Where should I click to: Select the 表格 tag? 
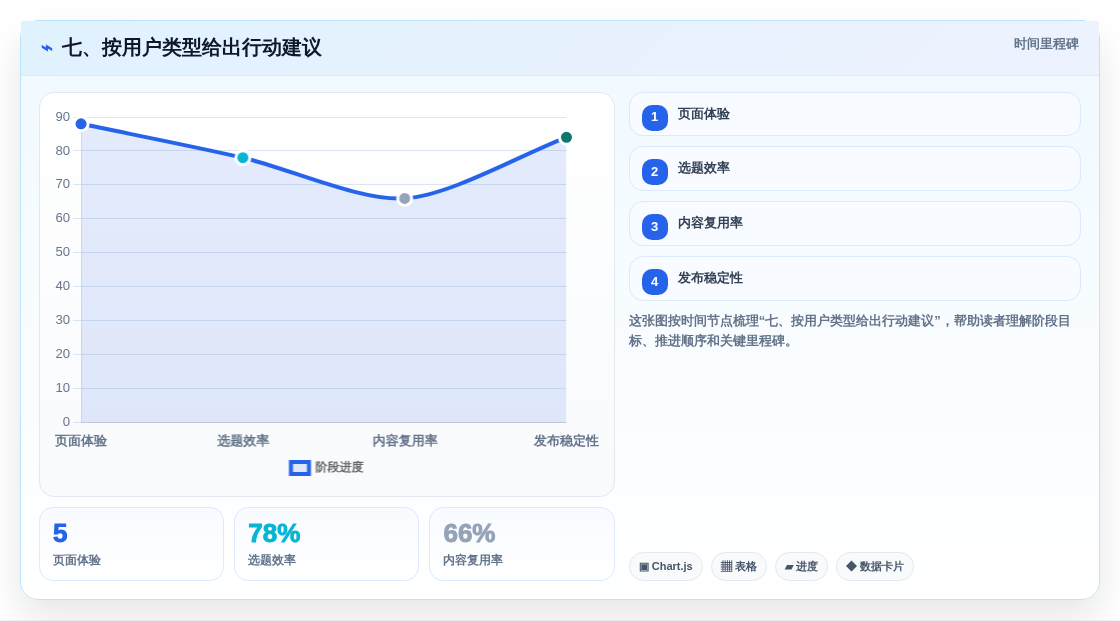(x=739, y=567)
